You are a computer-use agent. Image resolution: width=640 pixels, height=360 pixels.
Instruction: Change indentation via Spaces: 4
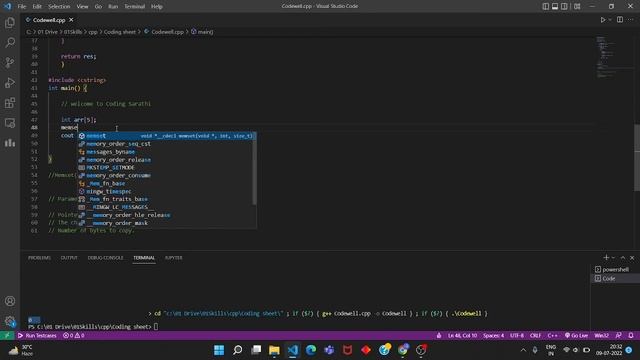[x=493, y=336]
